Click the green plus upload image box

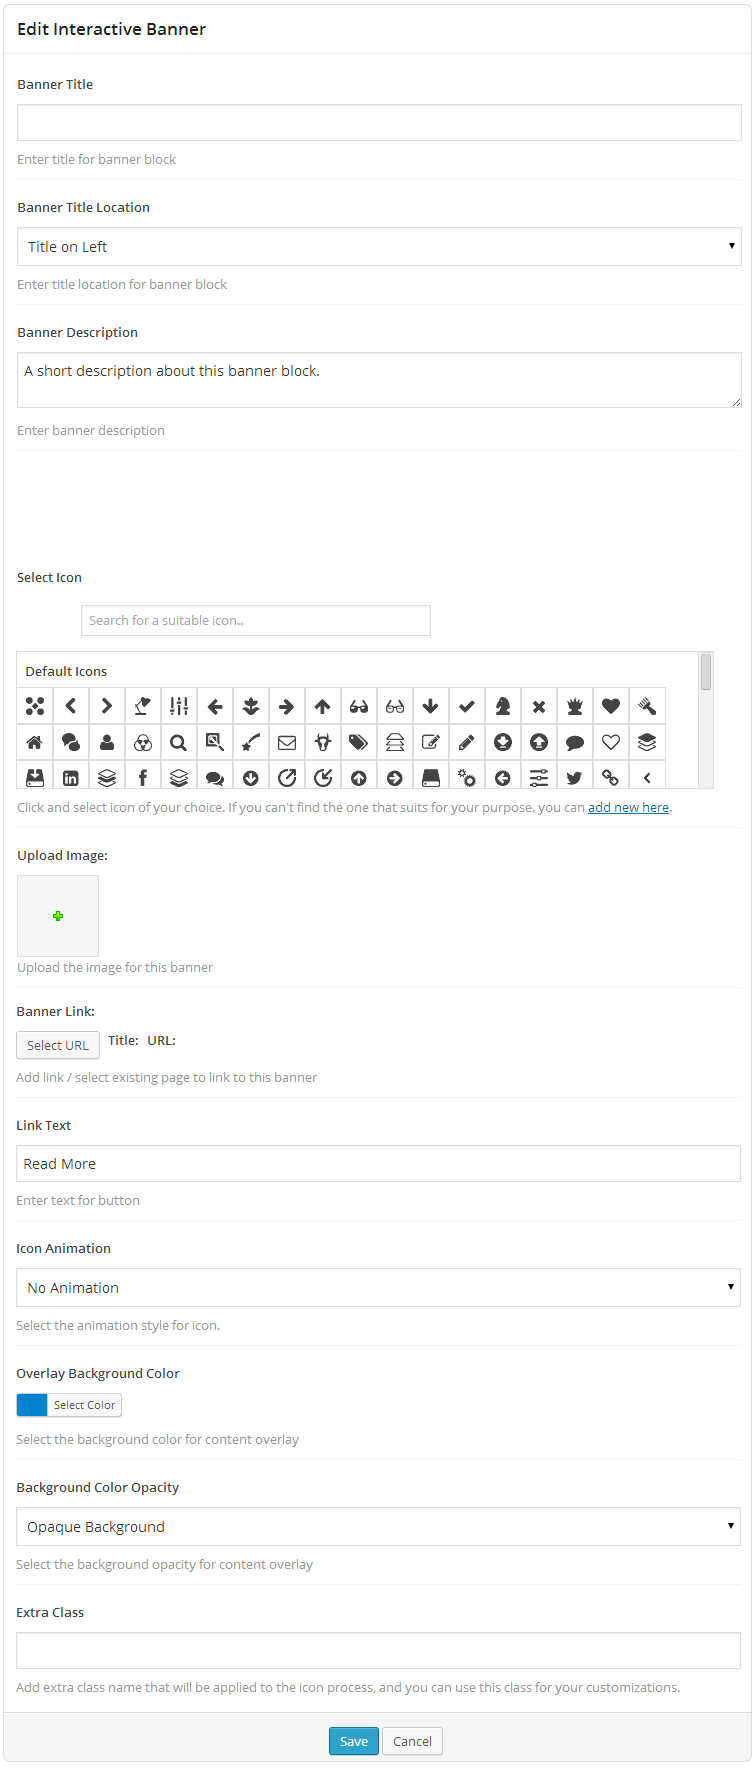(58, 916)
